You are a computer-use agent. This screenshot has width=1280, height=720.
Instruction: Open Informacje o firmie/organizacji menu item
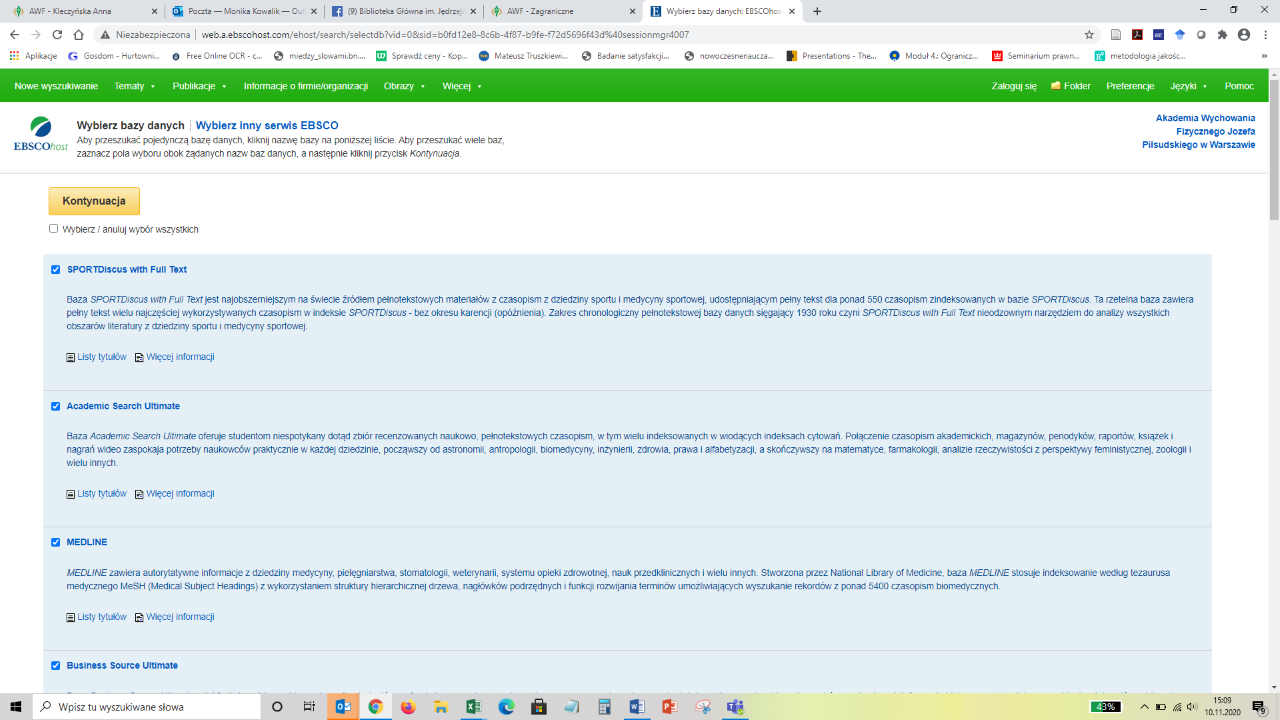point(306,86)
